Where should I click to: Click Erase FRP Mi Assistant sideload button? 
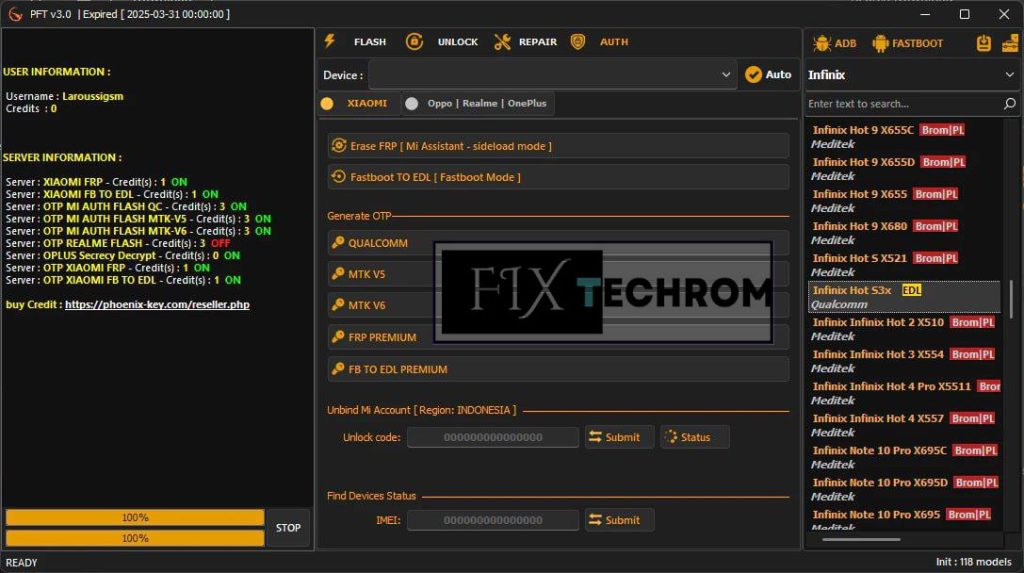558,146
